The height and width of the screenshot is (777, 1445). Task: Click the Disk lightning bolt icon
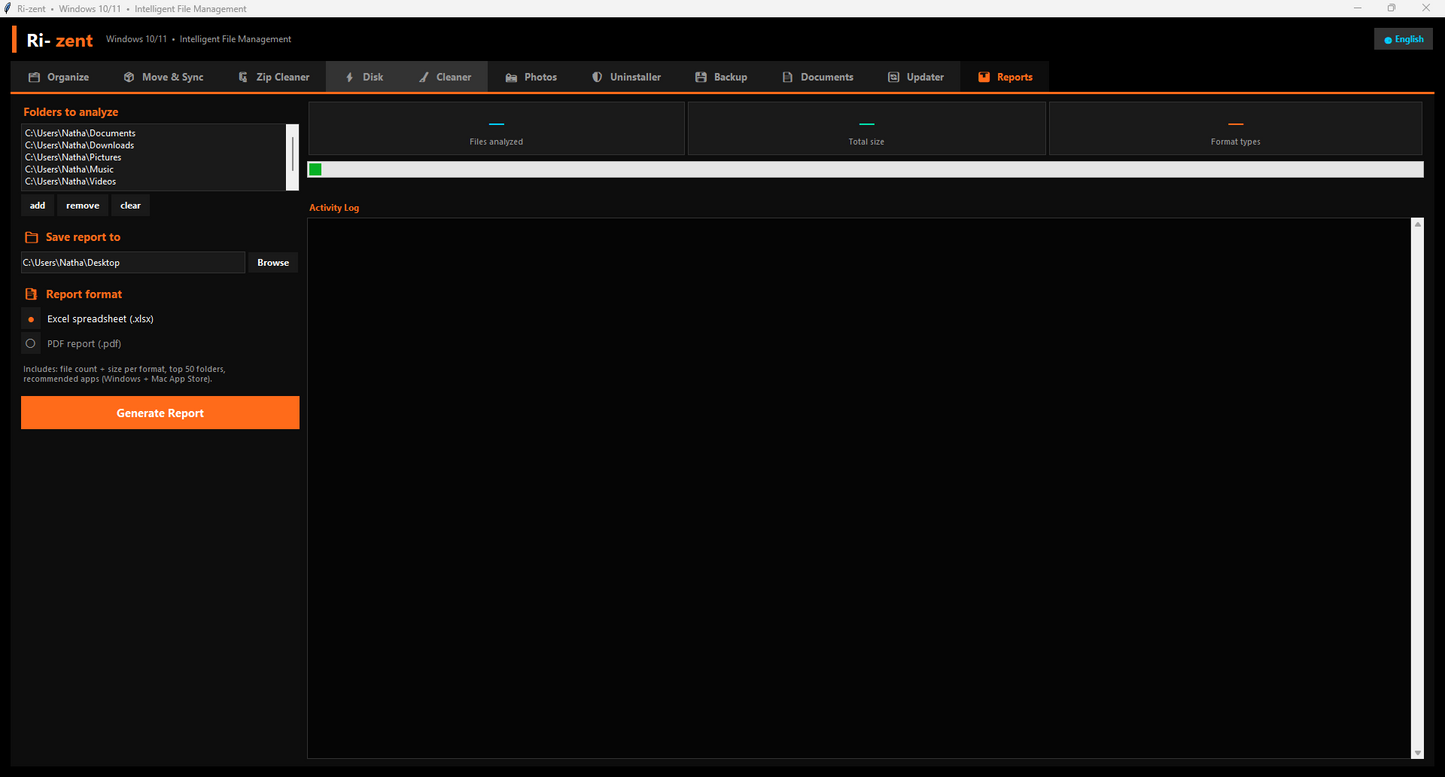pos(349,77)
